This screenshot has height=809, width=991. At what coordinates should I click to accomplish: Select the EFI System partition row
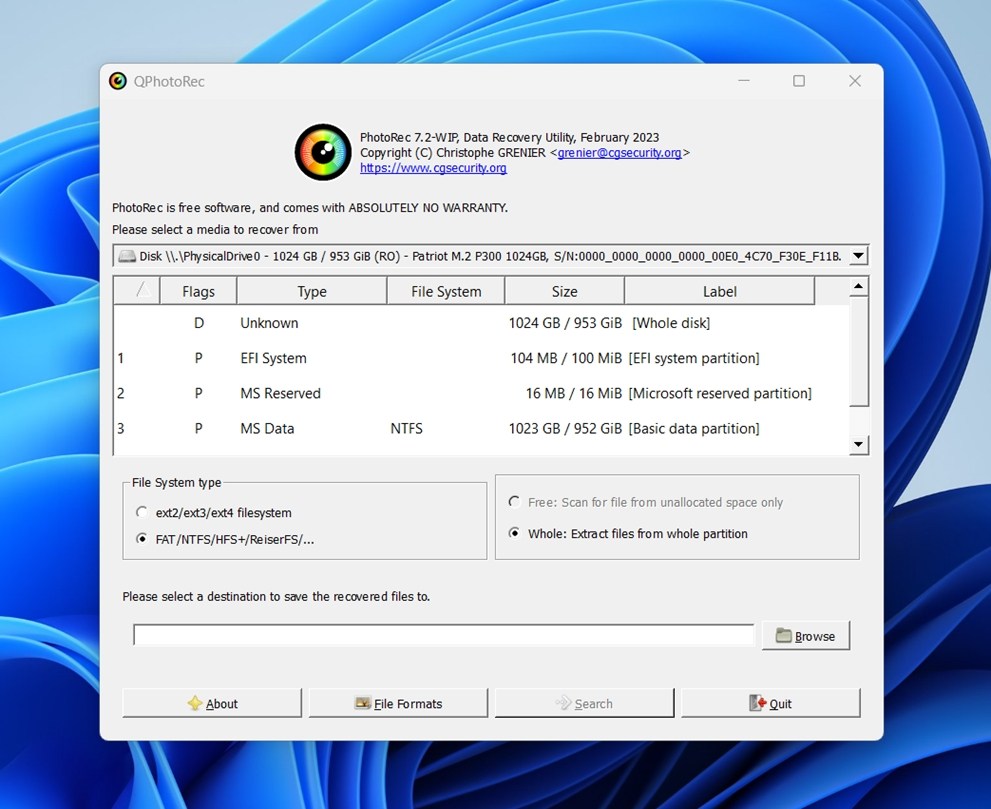[x=482, y=358]
